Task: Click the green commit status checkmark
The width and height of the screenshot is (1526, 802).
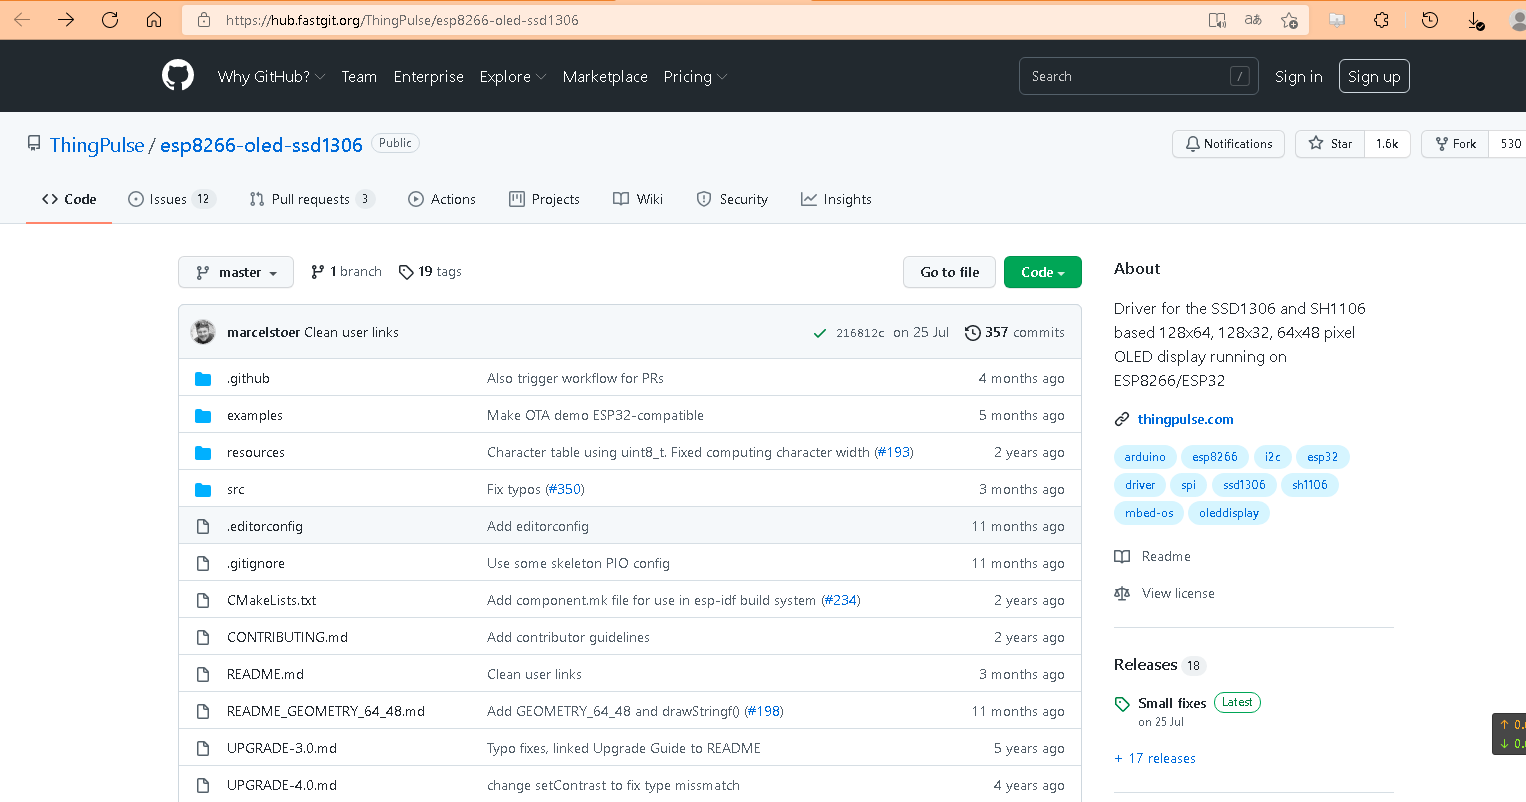Action: click(820, 333)
